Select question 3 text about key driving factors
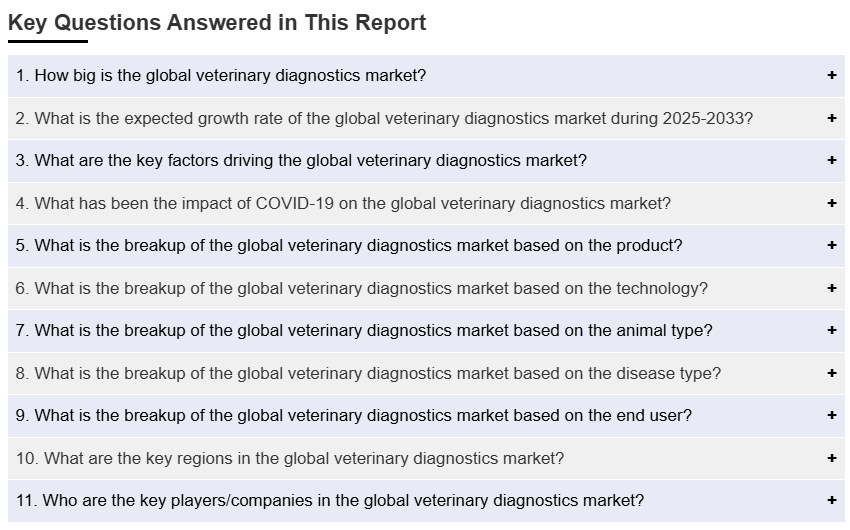The width and height of the screenshot is (850, 530). [x=301, y=161]
